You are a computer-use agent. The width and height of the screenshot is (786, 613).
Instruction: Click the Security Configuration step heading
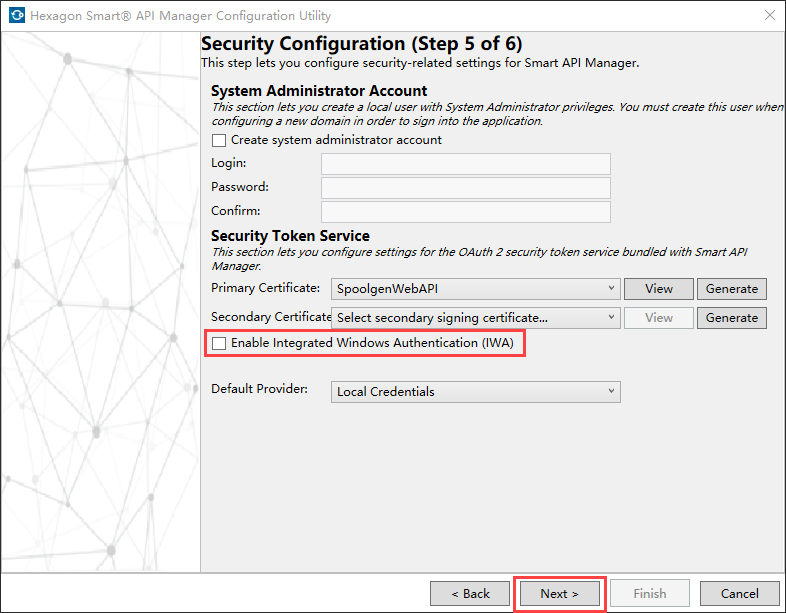pos(361,44)
